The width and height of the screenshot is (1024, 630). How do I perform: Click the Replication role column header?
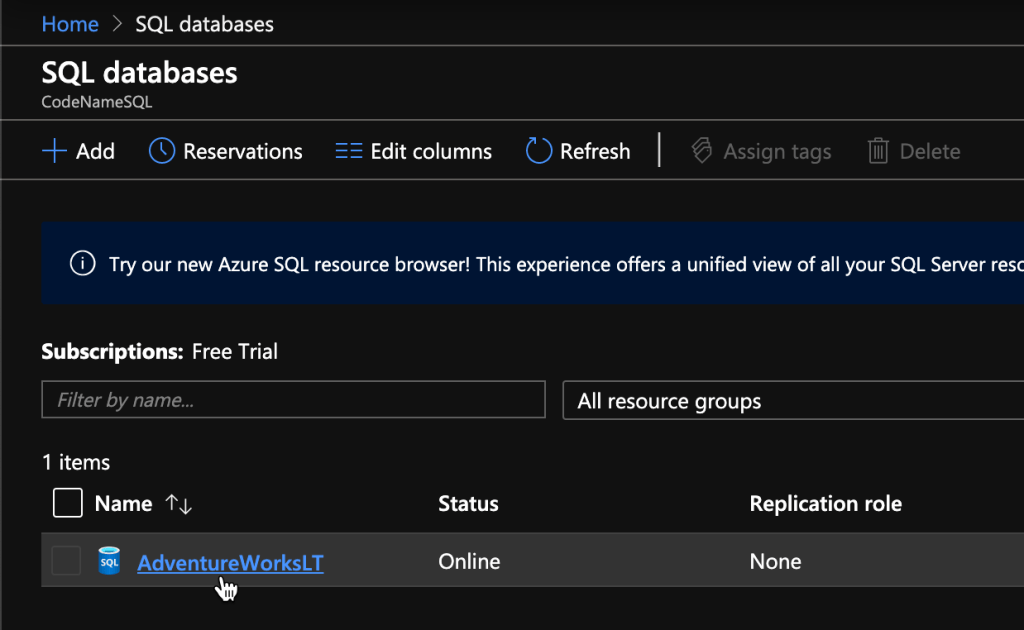[825, 504]
